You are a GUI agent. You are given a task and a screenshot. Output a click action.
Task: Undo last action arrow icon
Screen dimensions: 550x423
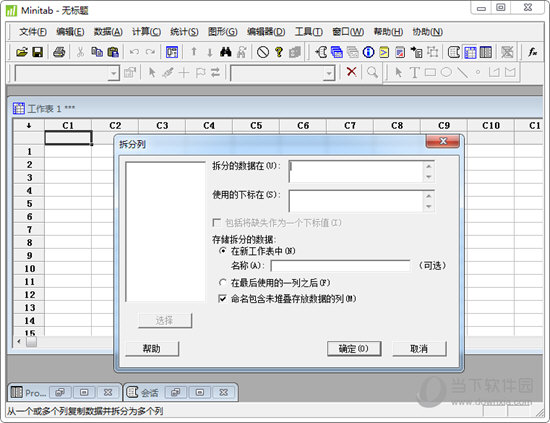point(134,52)
